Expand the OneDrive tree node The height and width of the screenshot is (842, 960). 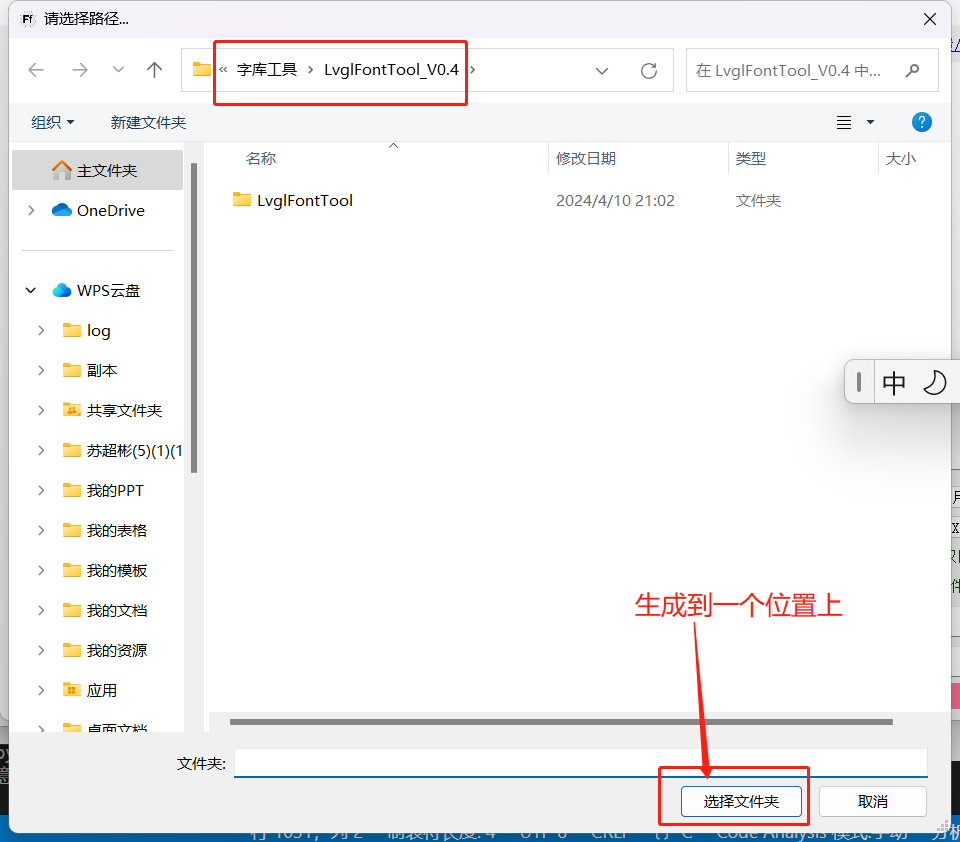pyautogui.click(x=31, y=210)
